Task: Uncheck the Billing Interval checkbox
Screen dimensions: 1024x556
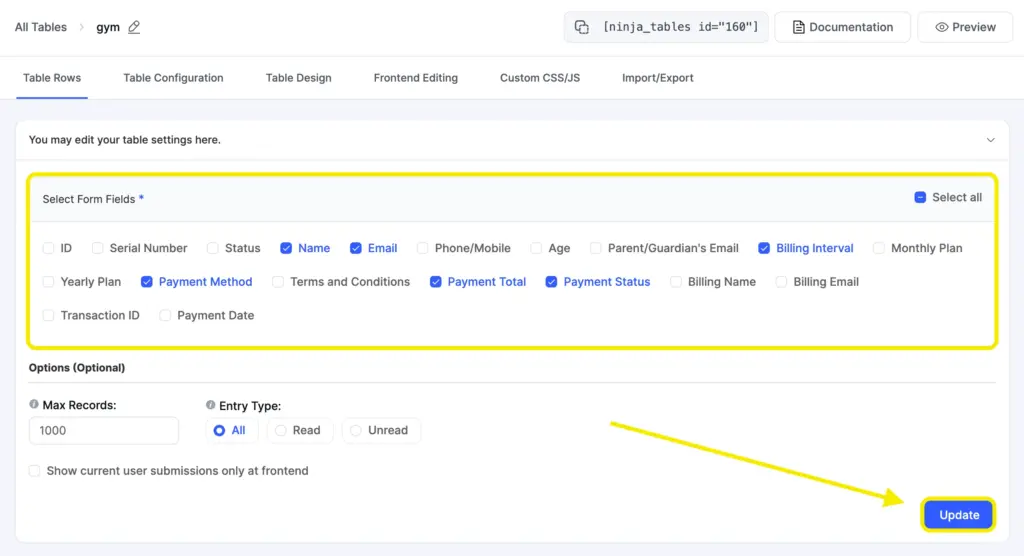Action: click(764, 248)
